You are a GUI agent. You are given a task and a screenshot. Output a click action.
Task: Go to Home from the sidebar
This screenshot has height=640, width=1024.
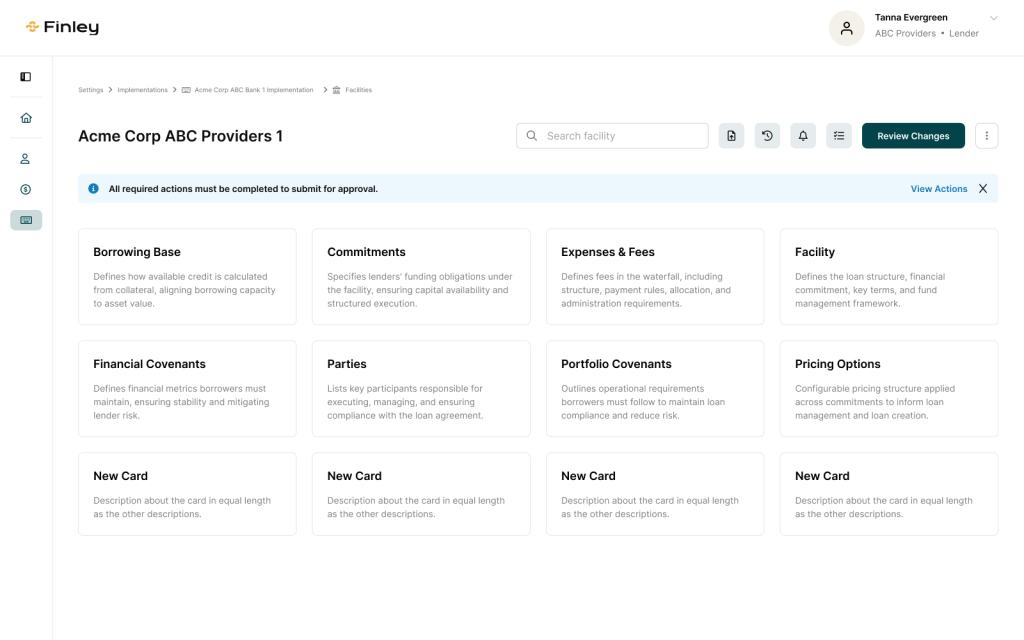pos(26,118)
